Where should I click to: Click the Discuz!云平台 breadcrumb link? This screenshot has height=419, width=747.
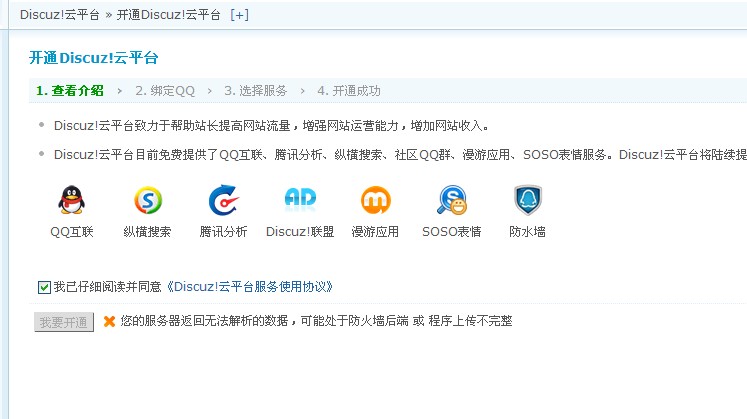(60, 15)
